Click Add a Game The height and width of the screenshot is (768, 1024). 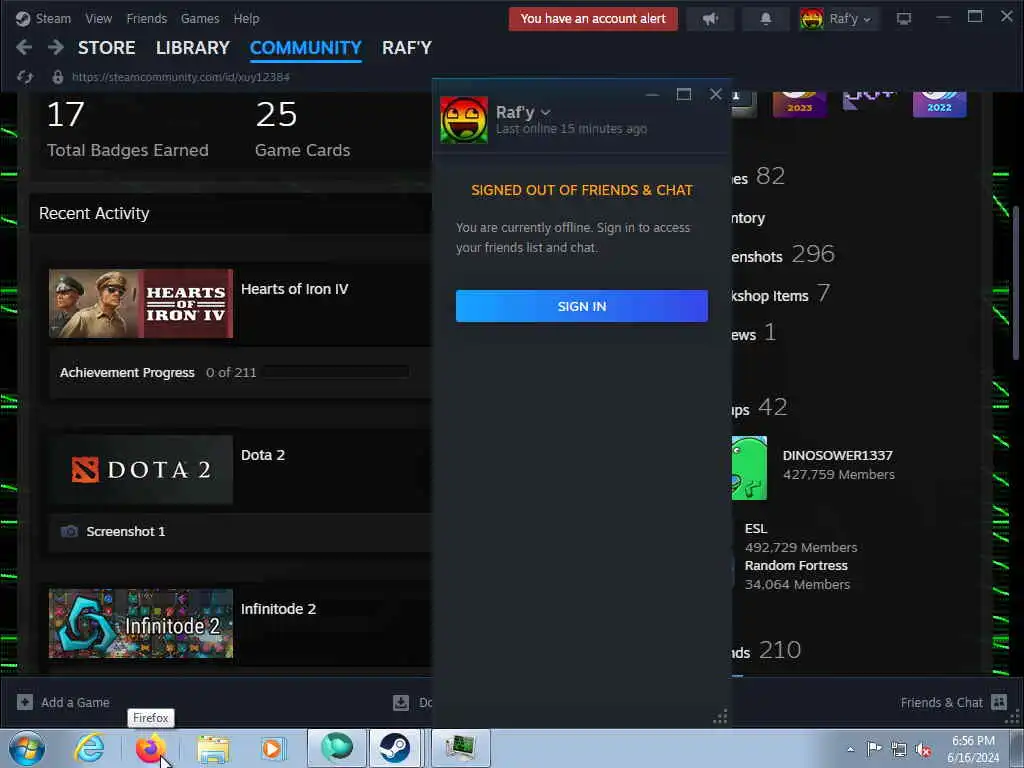pos(75,702)
